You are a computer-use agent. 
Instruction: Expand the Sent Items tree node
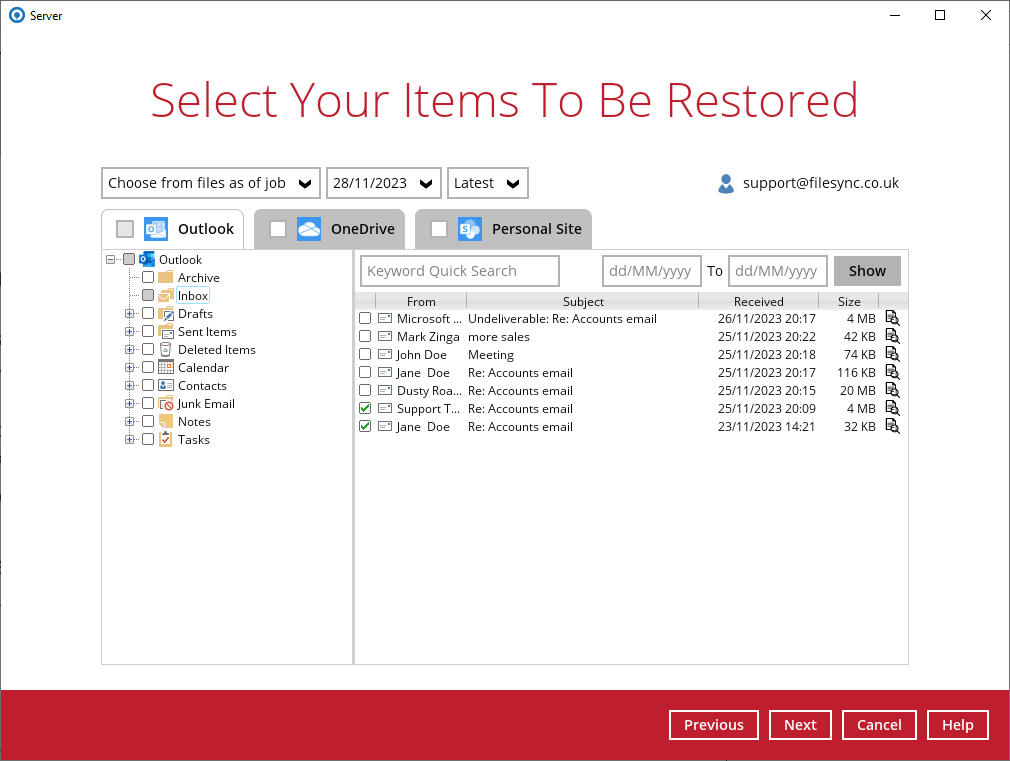pos(130,331)
